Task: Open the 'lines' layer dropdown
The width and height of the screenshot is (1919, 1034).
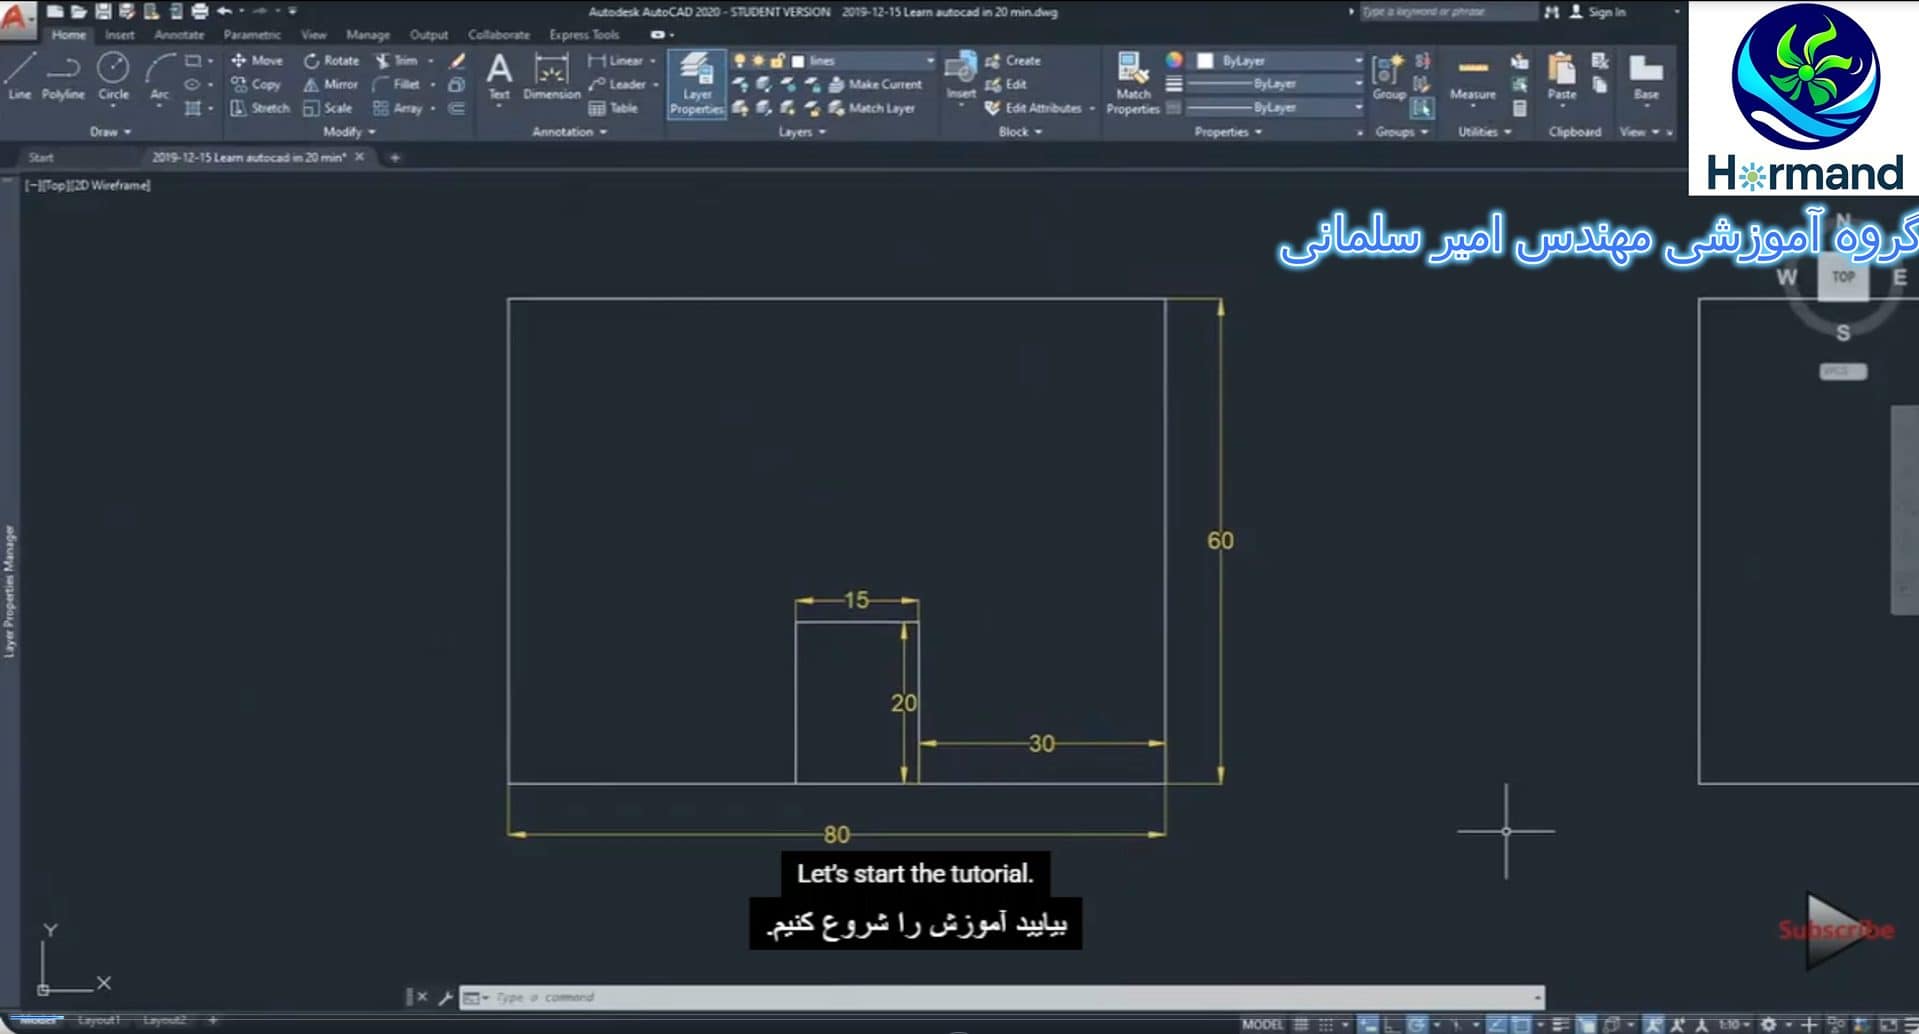Action: (x=929, y=61)
